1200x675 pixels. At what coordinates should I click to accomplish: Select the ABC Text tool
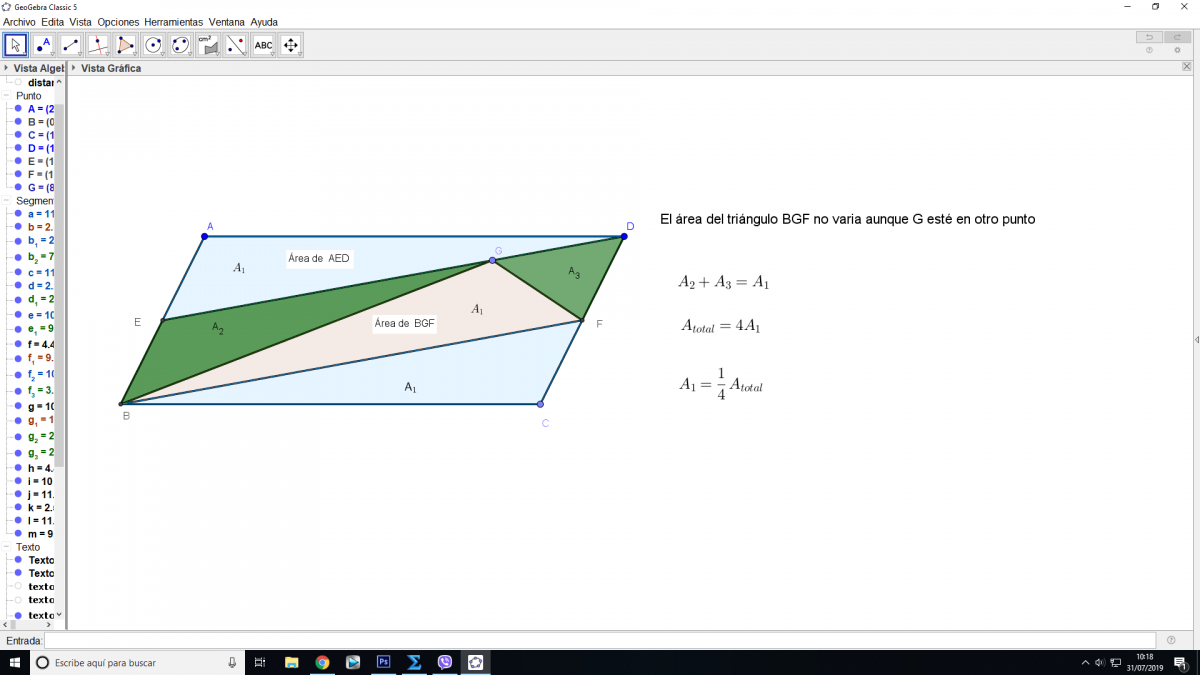tap(263, 45)
